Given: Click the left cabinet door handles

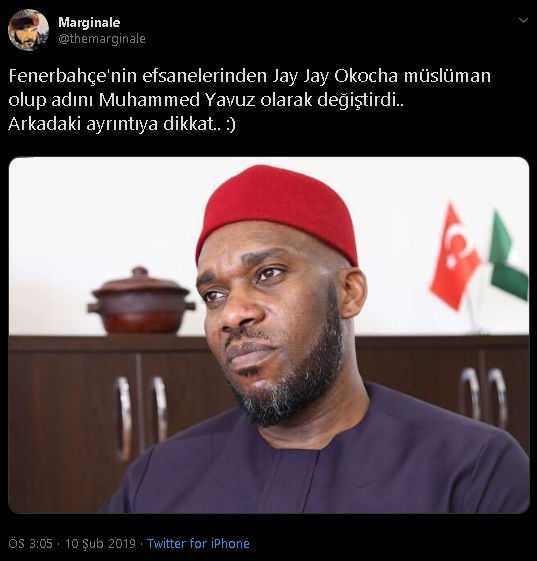Looking at the screenshot, I should coord(142,414).
